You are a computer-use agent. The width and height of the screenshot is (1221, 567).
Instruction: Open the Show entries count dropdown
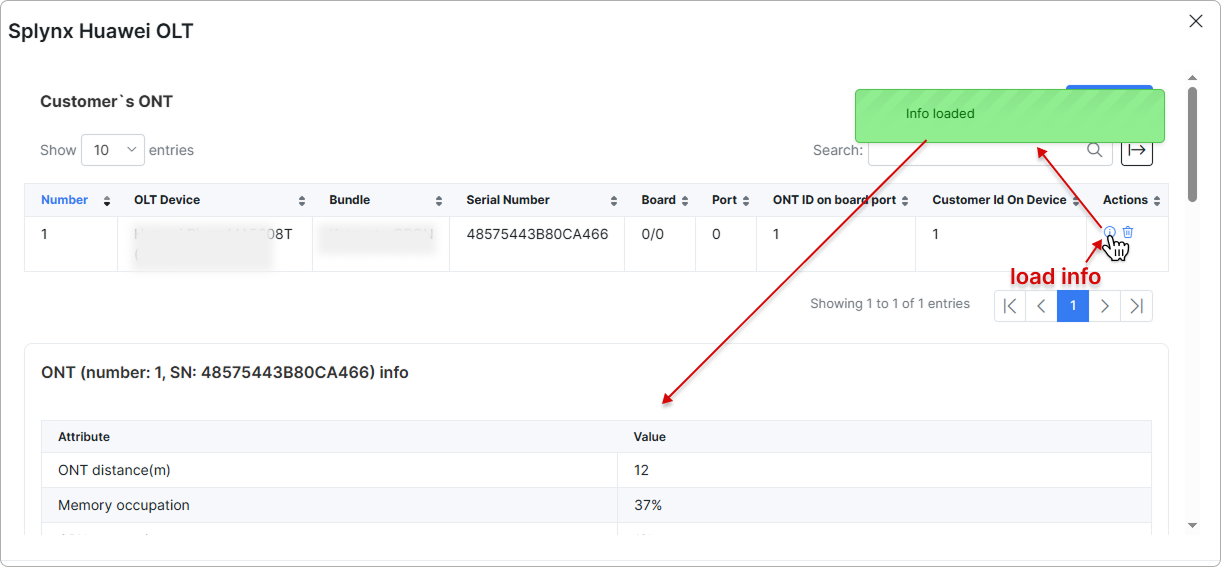(113, 150)
